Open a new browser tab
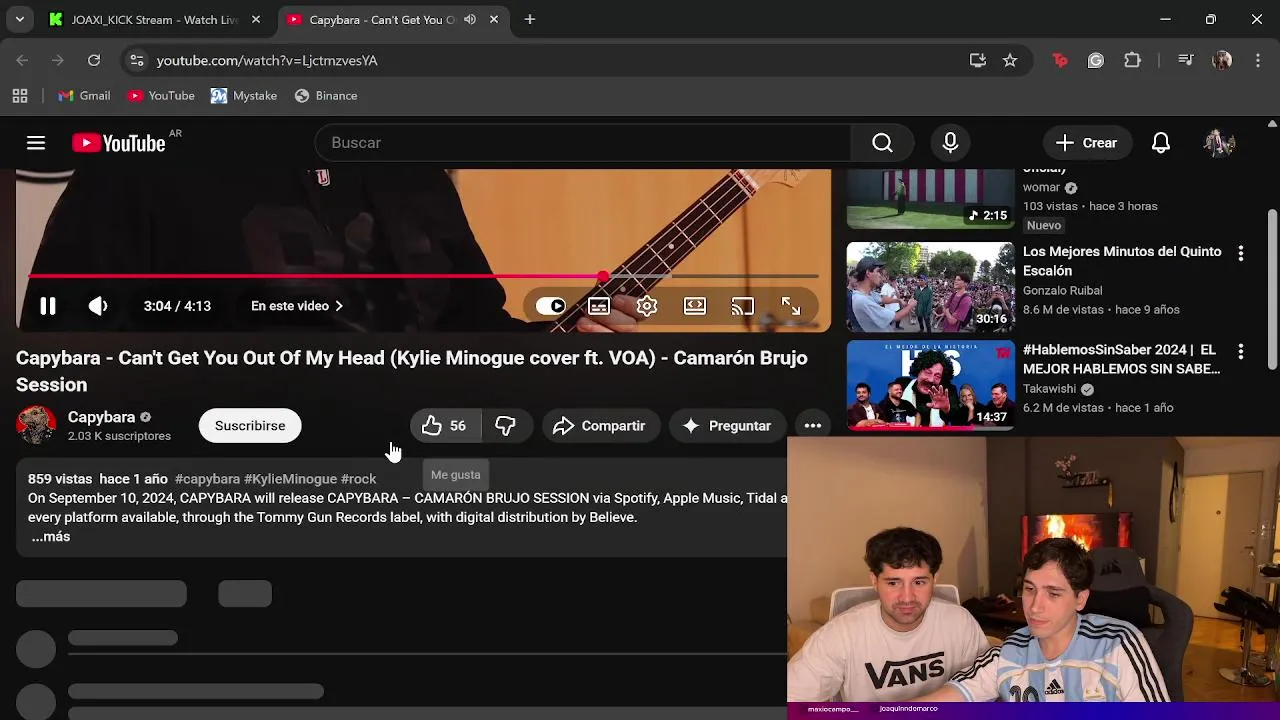1280x720 pixels. 530,19
